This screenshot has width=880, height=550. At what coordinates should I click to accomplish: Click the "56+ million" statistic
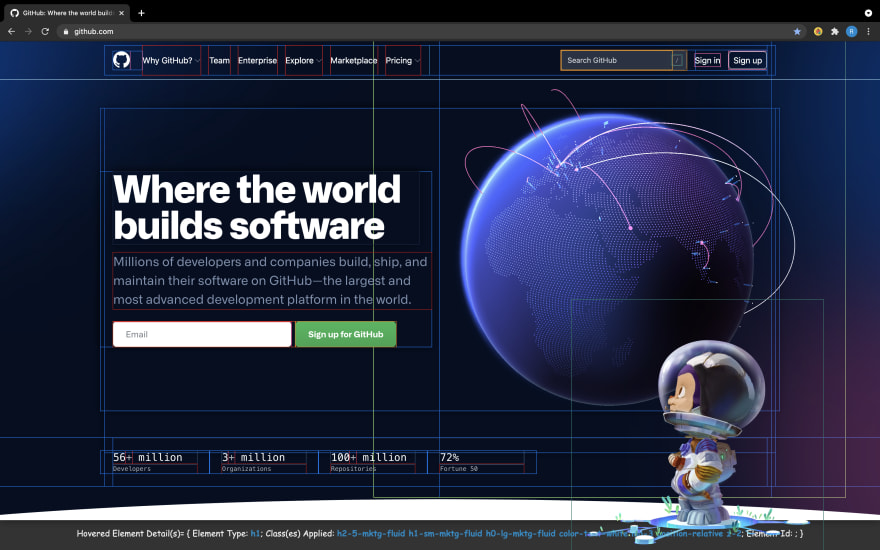148,457
